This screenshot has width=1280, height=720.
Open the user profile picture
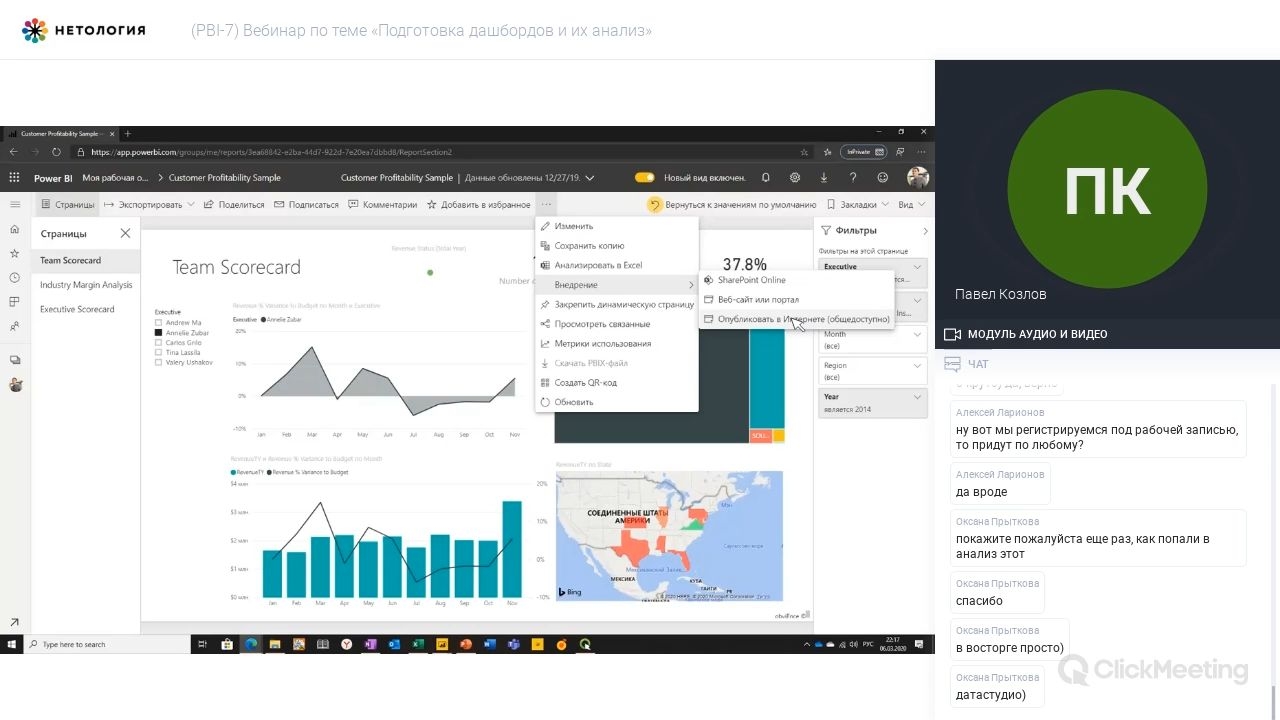(x=917, y=177)
